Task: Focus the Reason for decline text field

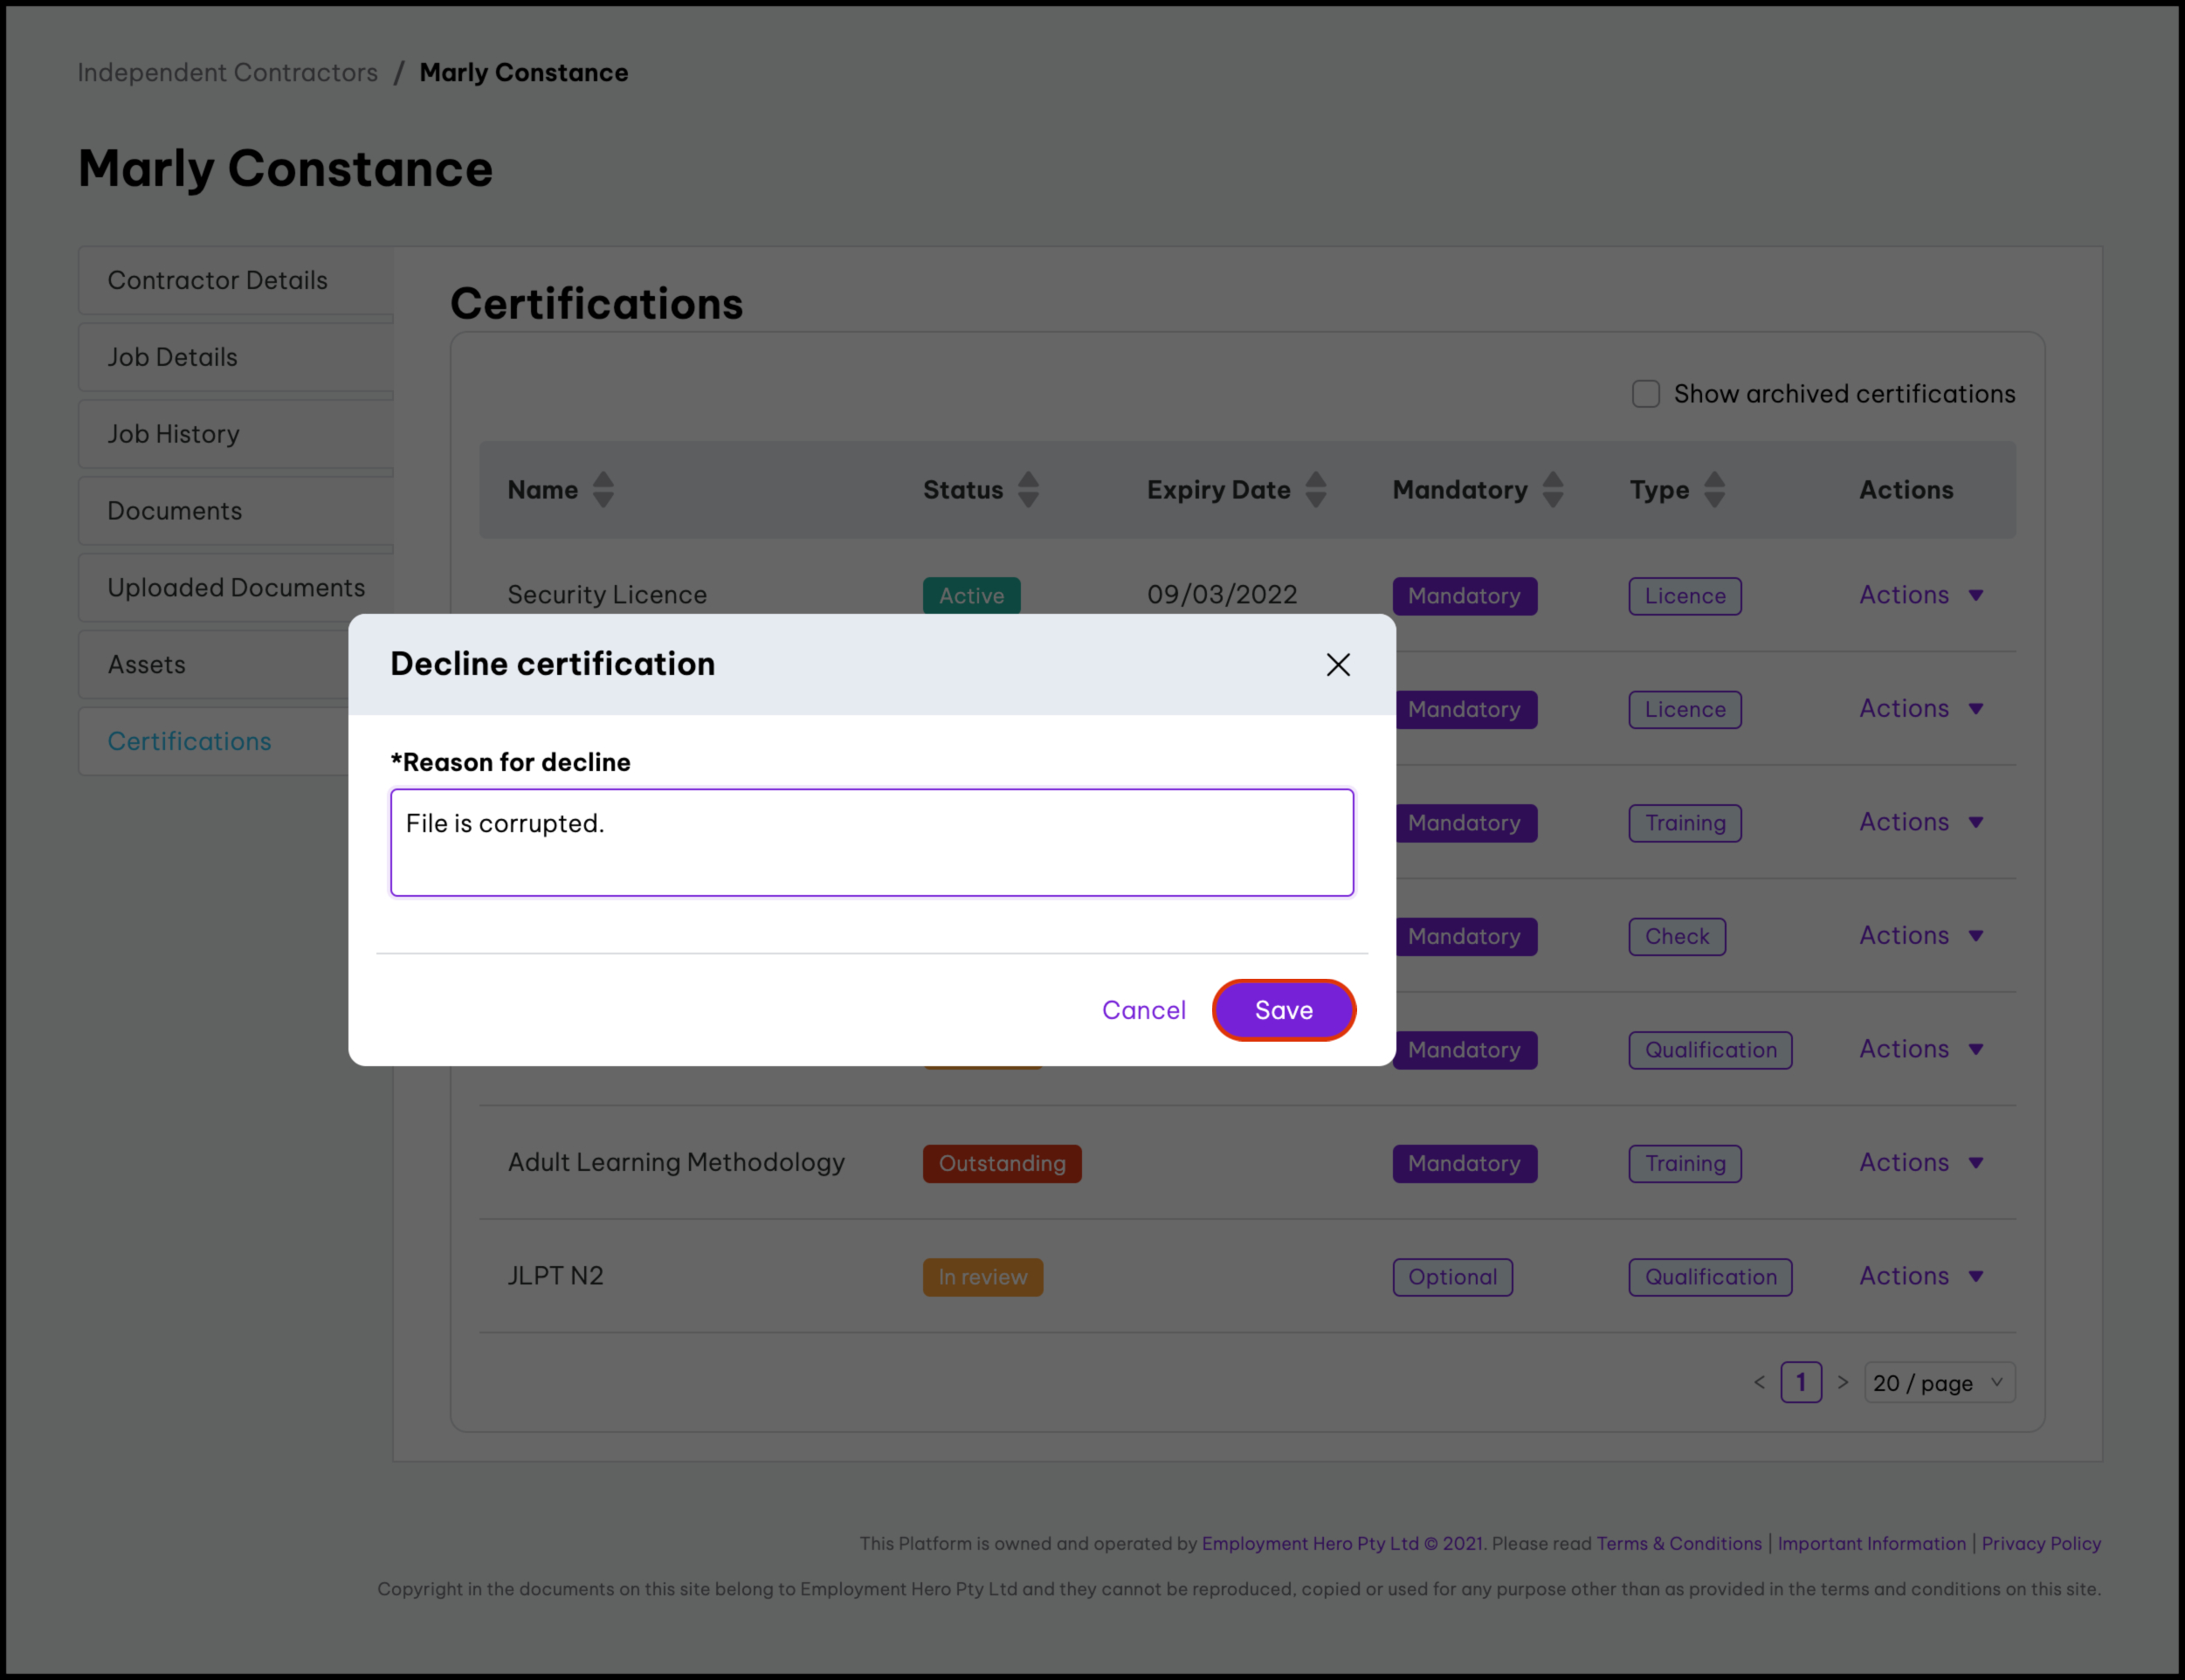Action: (x=871, y=842)
